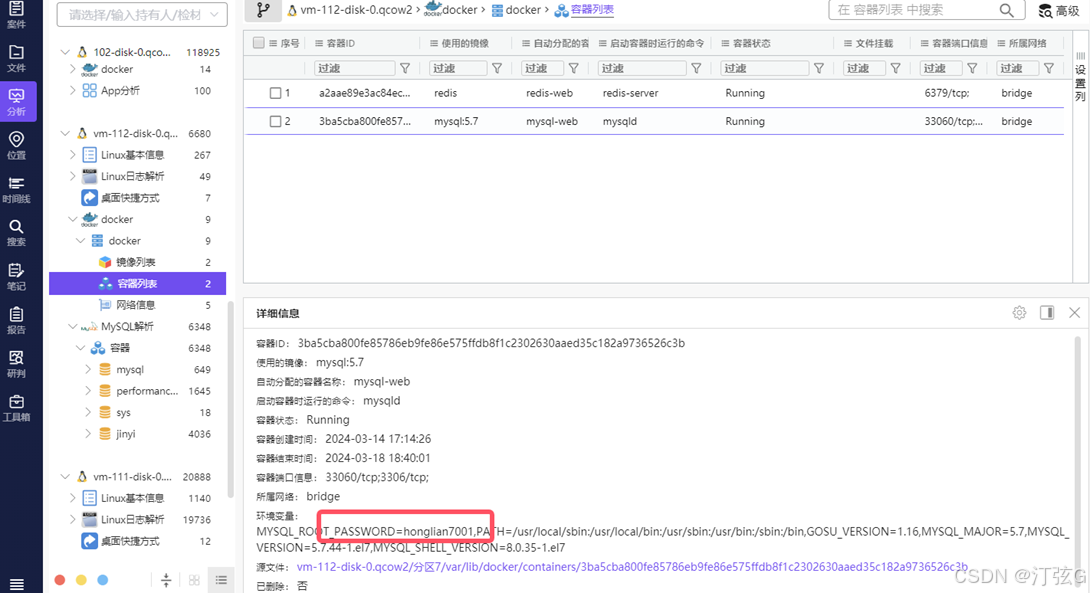Open the 位置 (location) sidebar view

point(16,145)
